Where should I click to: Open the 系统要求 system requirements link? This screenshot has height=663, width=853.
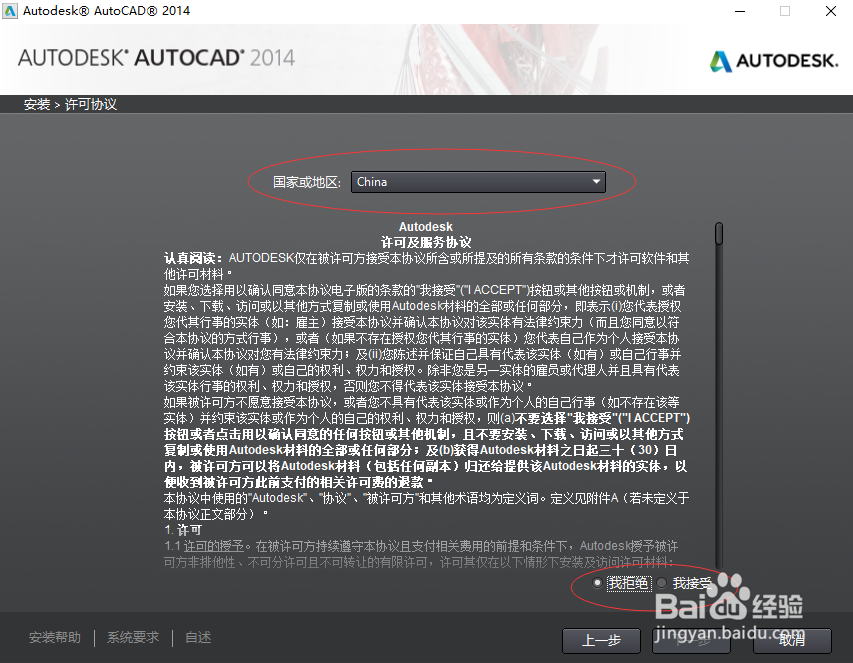click(x=132, y=636)
